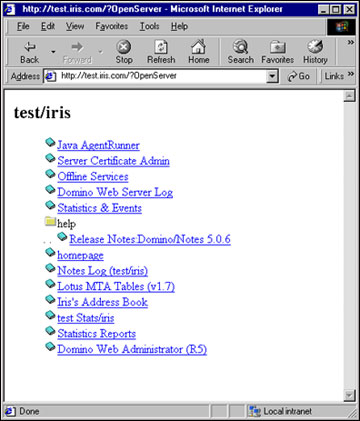Click database icon beside Java AgentRunner

[x=50, y=142]
